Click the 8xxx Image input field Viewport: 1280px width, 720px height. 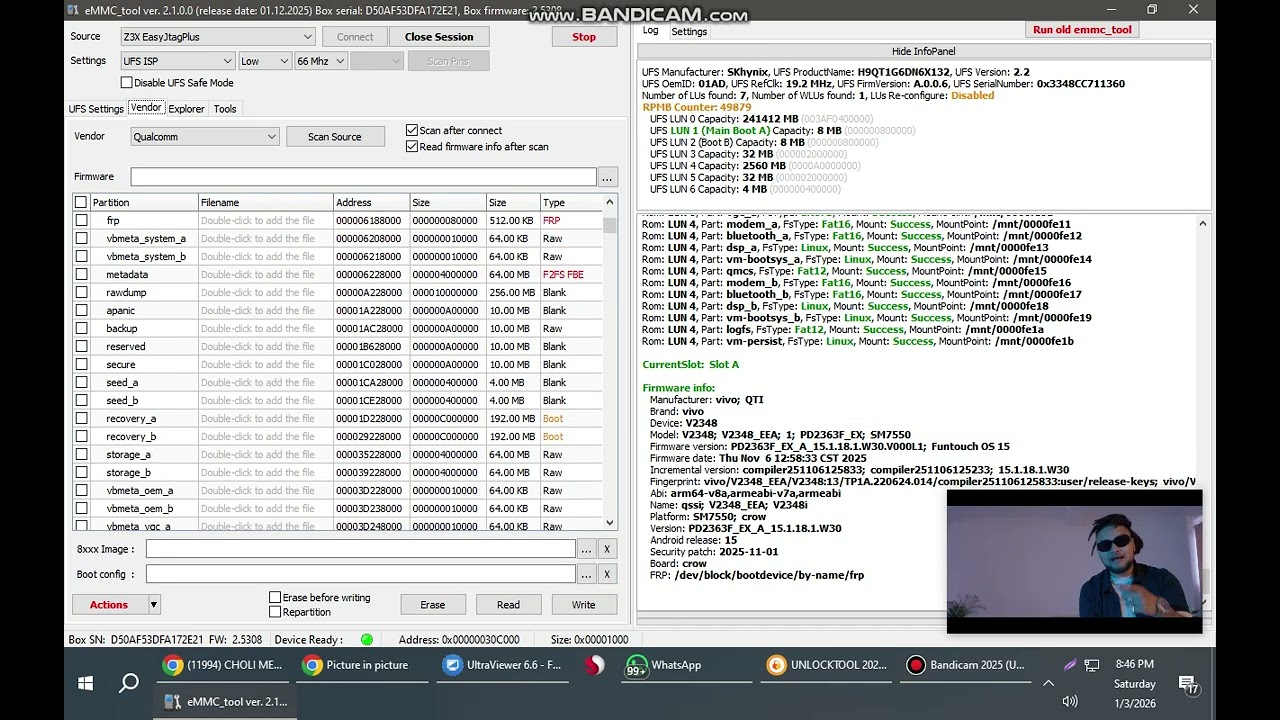361,549
